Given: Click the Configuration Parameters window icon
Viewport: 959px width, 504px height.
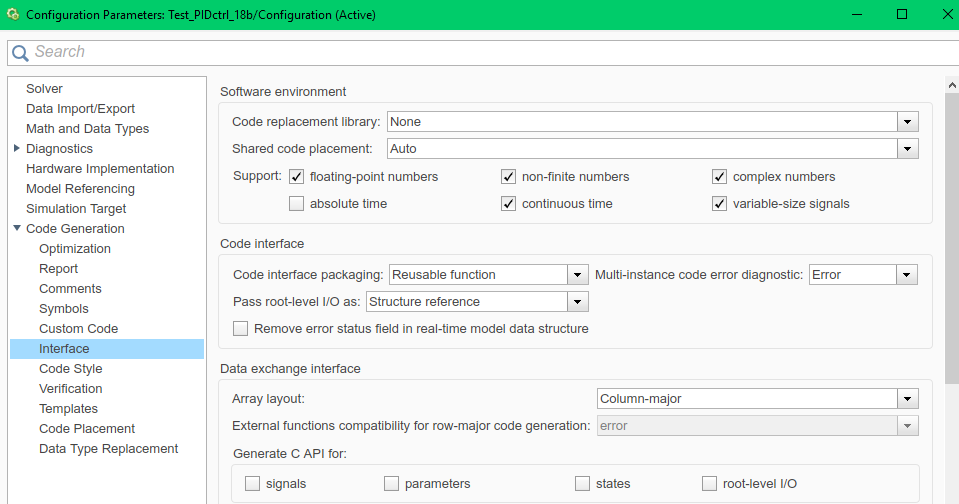Looking at the screenshot, I should (13, 15).
